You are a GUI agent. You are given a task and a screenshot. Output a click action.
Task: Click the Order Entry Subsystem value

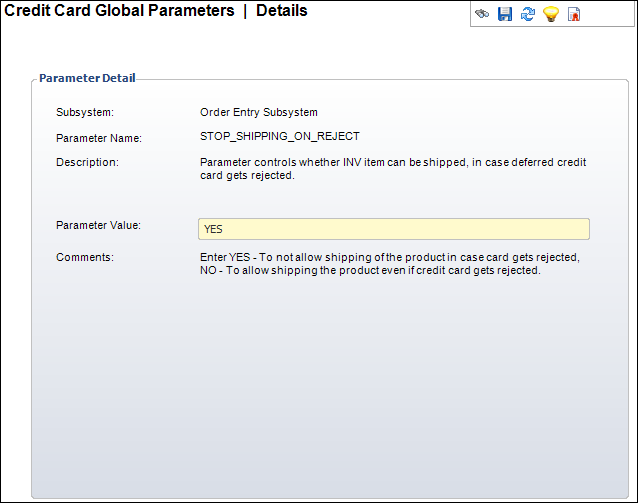tap(259, 112)
